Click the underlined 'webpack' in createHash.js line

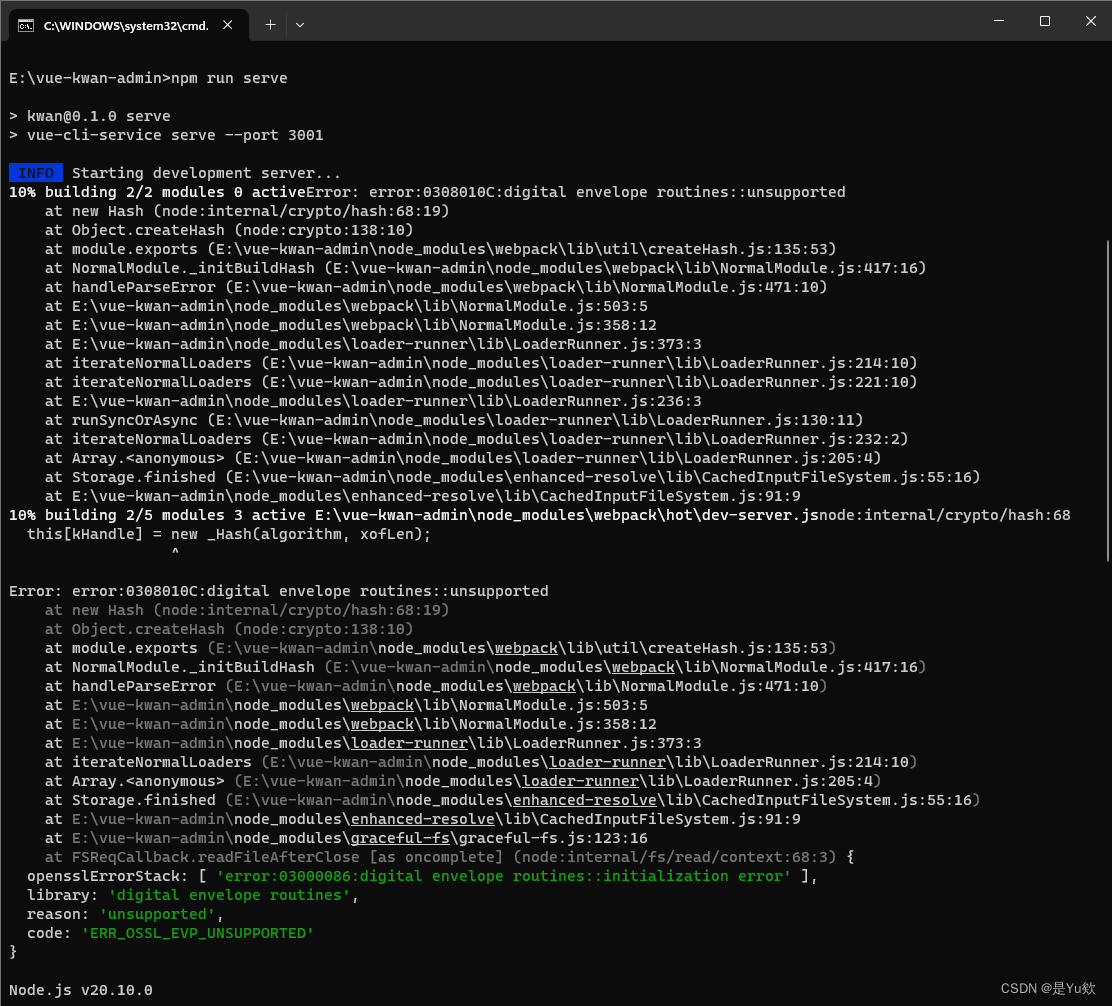[x=526, y=648]
